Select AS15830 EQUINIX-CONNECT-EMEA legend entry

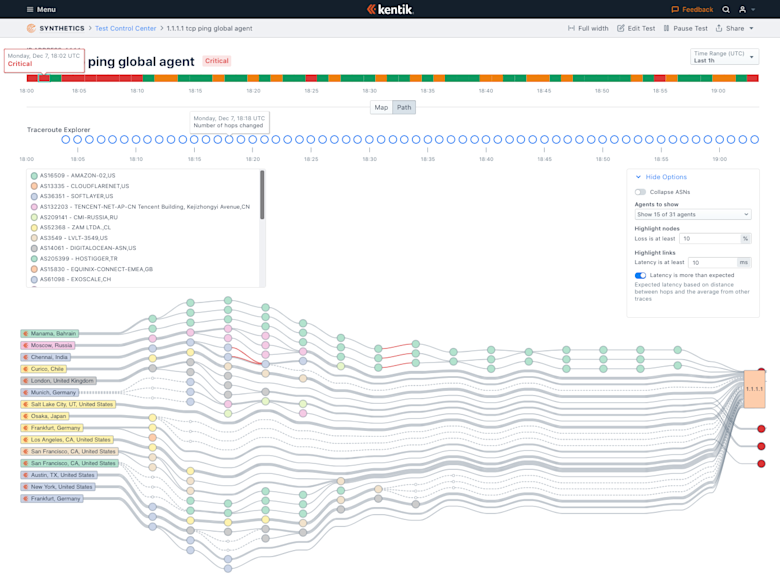point(92,269)
